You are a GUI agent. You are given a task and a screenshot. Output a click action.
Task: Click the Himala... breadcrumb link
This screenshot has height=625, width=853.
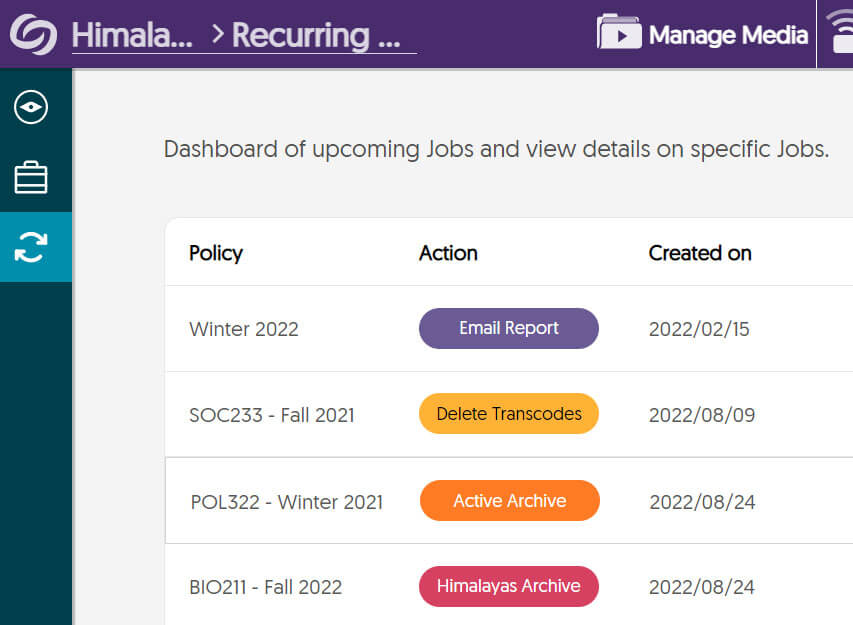pos(132,35)
